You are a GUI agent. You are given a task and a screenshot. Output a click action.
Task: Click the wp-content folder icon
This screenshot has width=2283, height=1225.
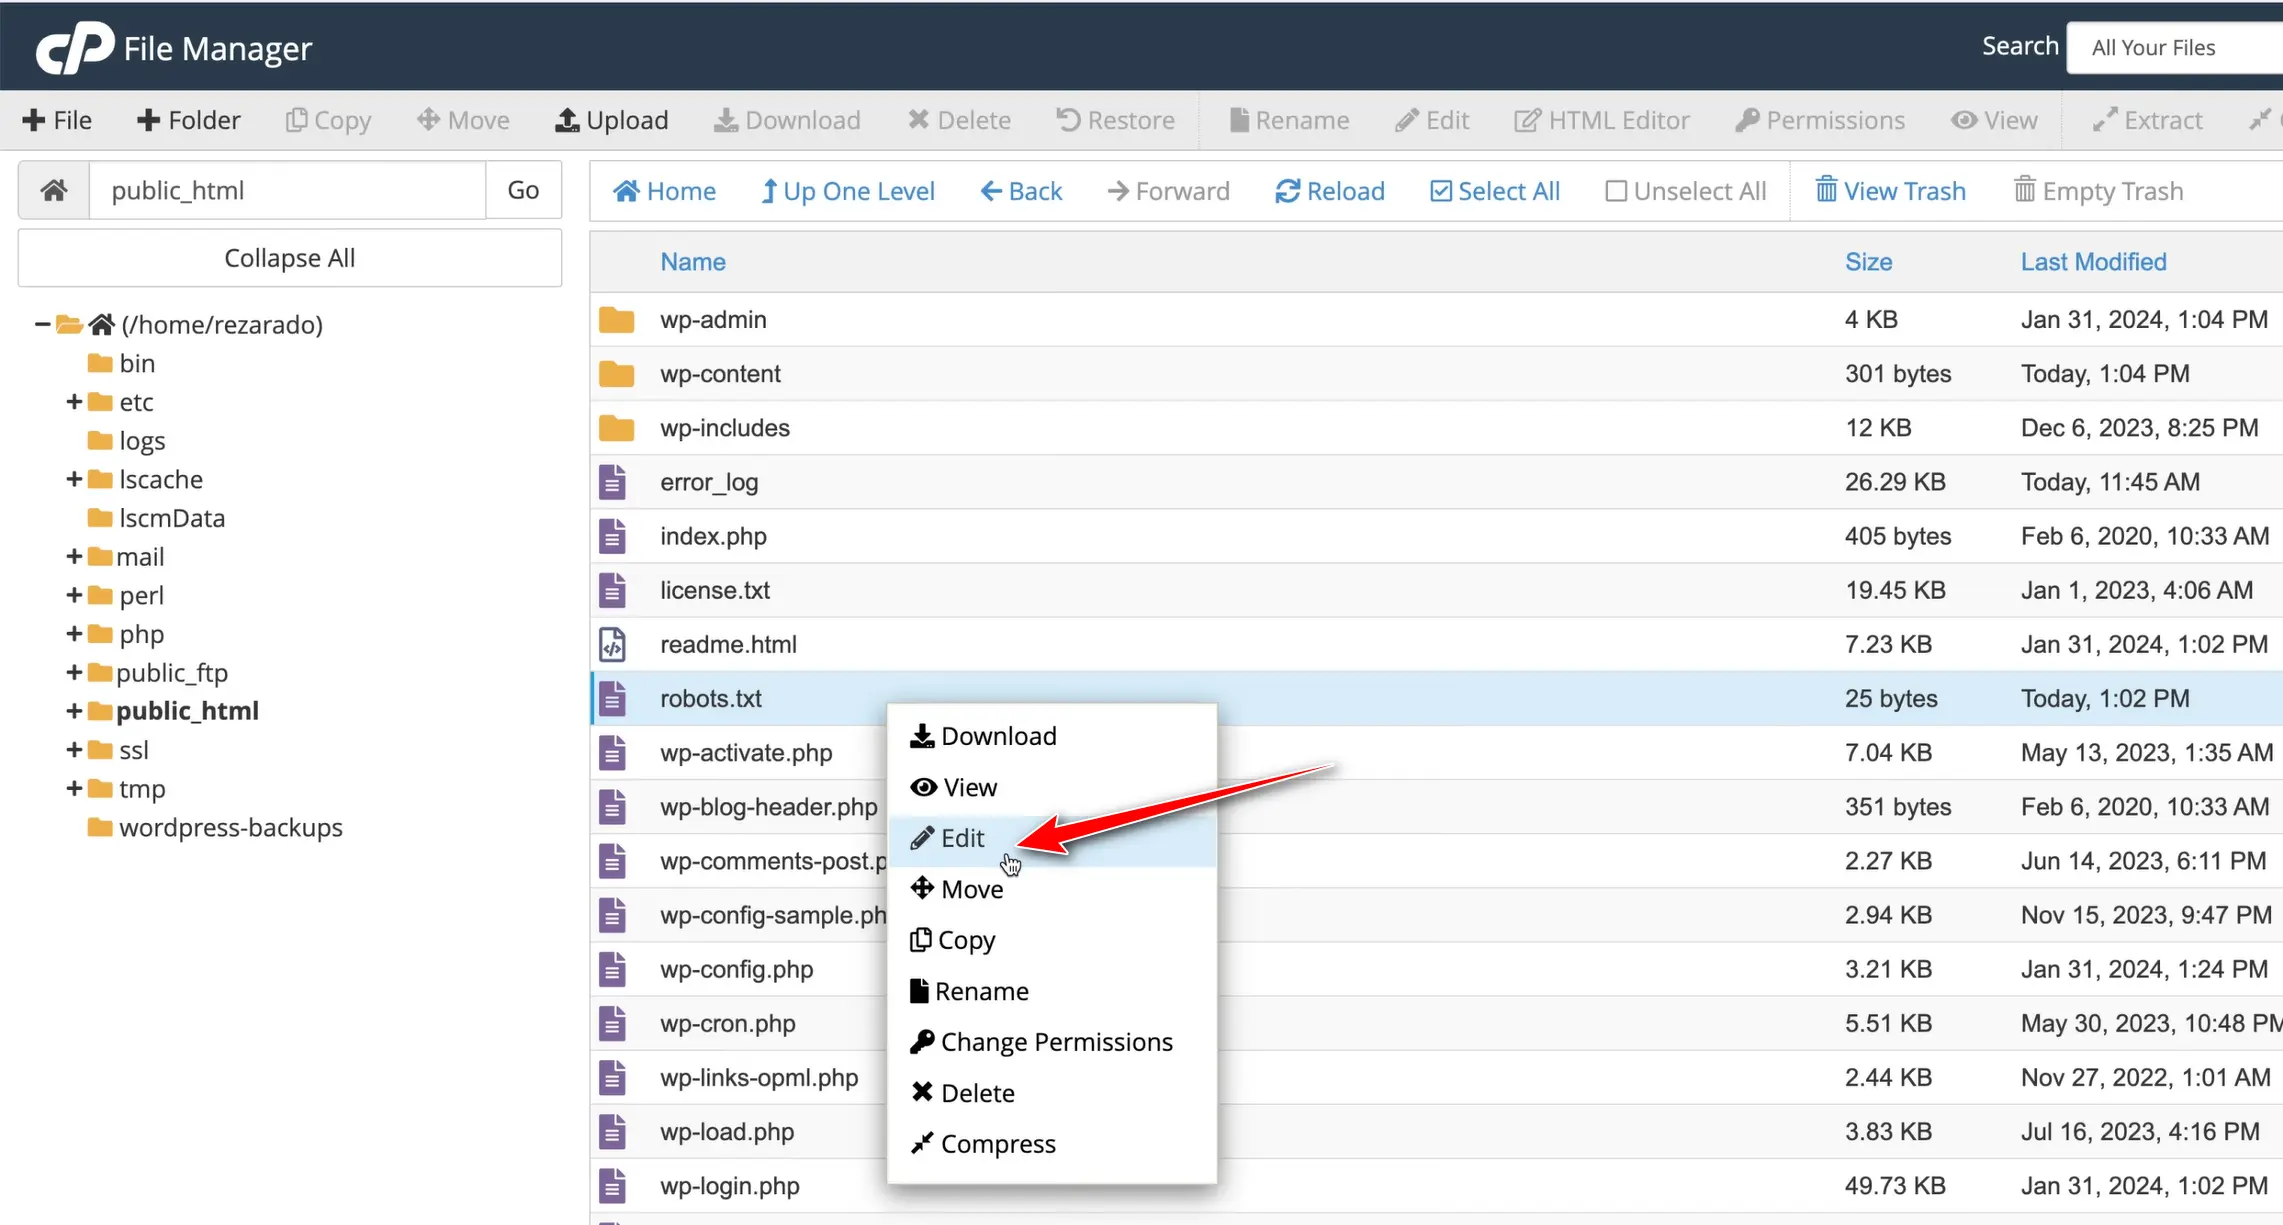616,374
